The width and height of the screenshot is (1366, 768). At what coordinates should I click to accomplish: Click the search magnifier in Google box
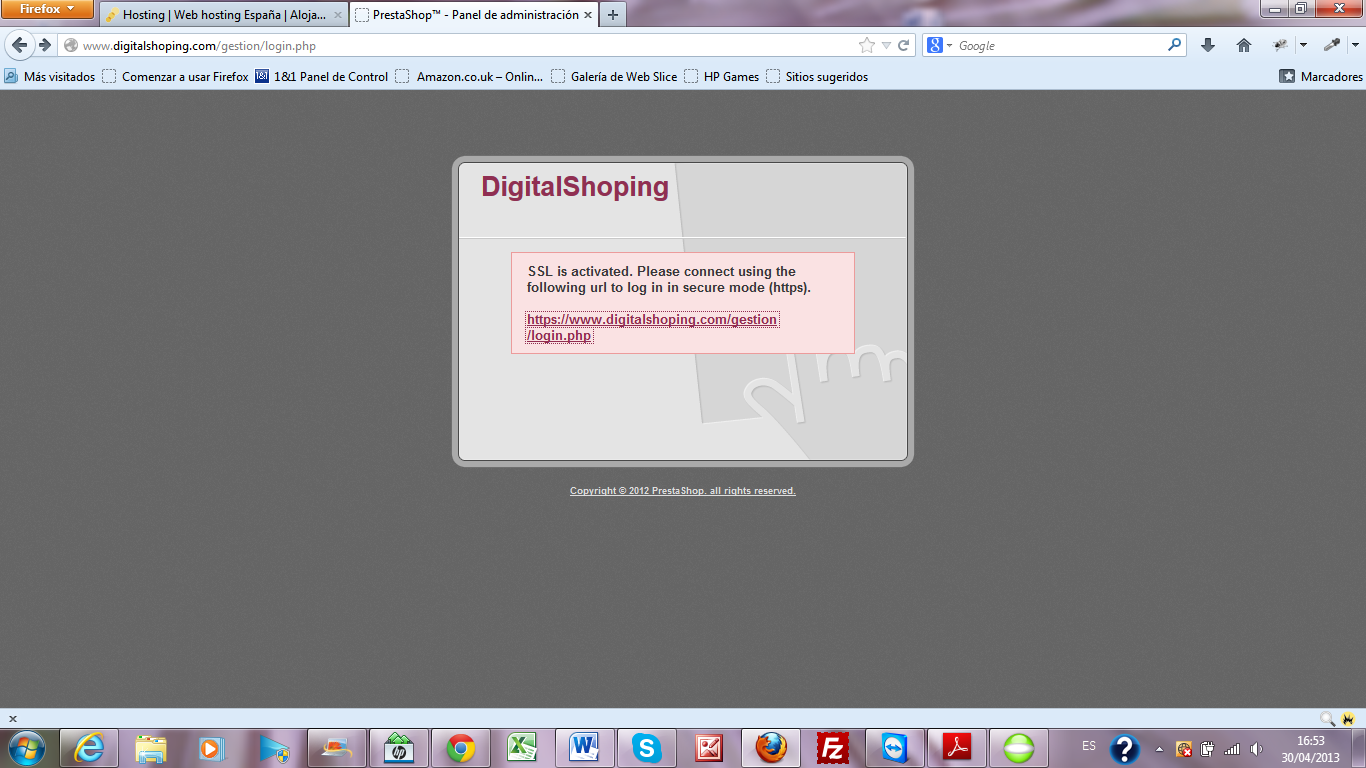1175,45
